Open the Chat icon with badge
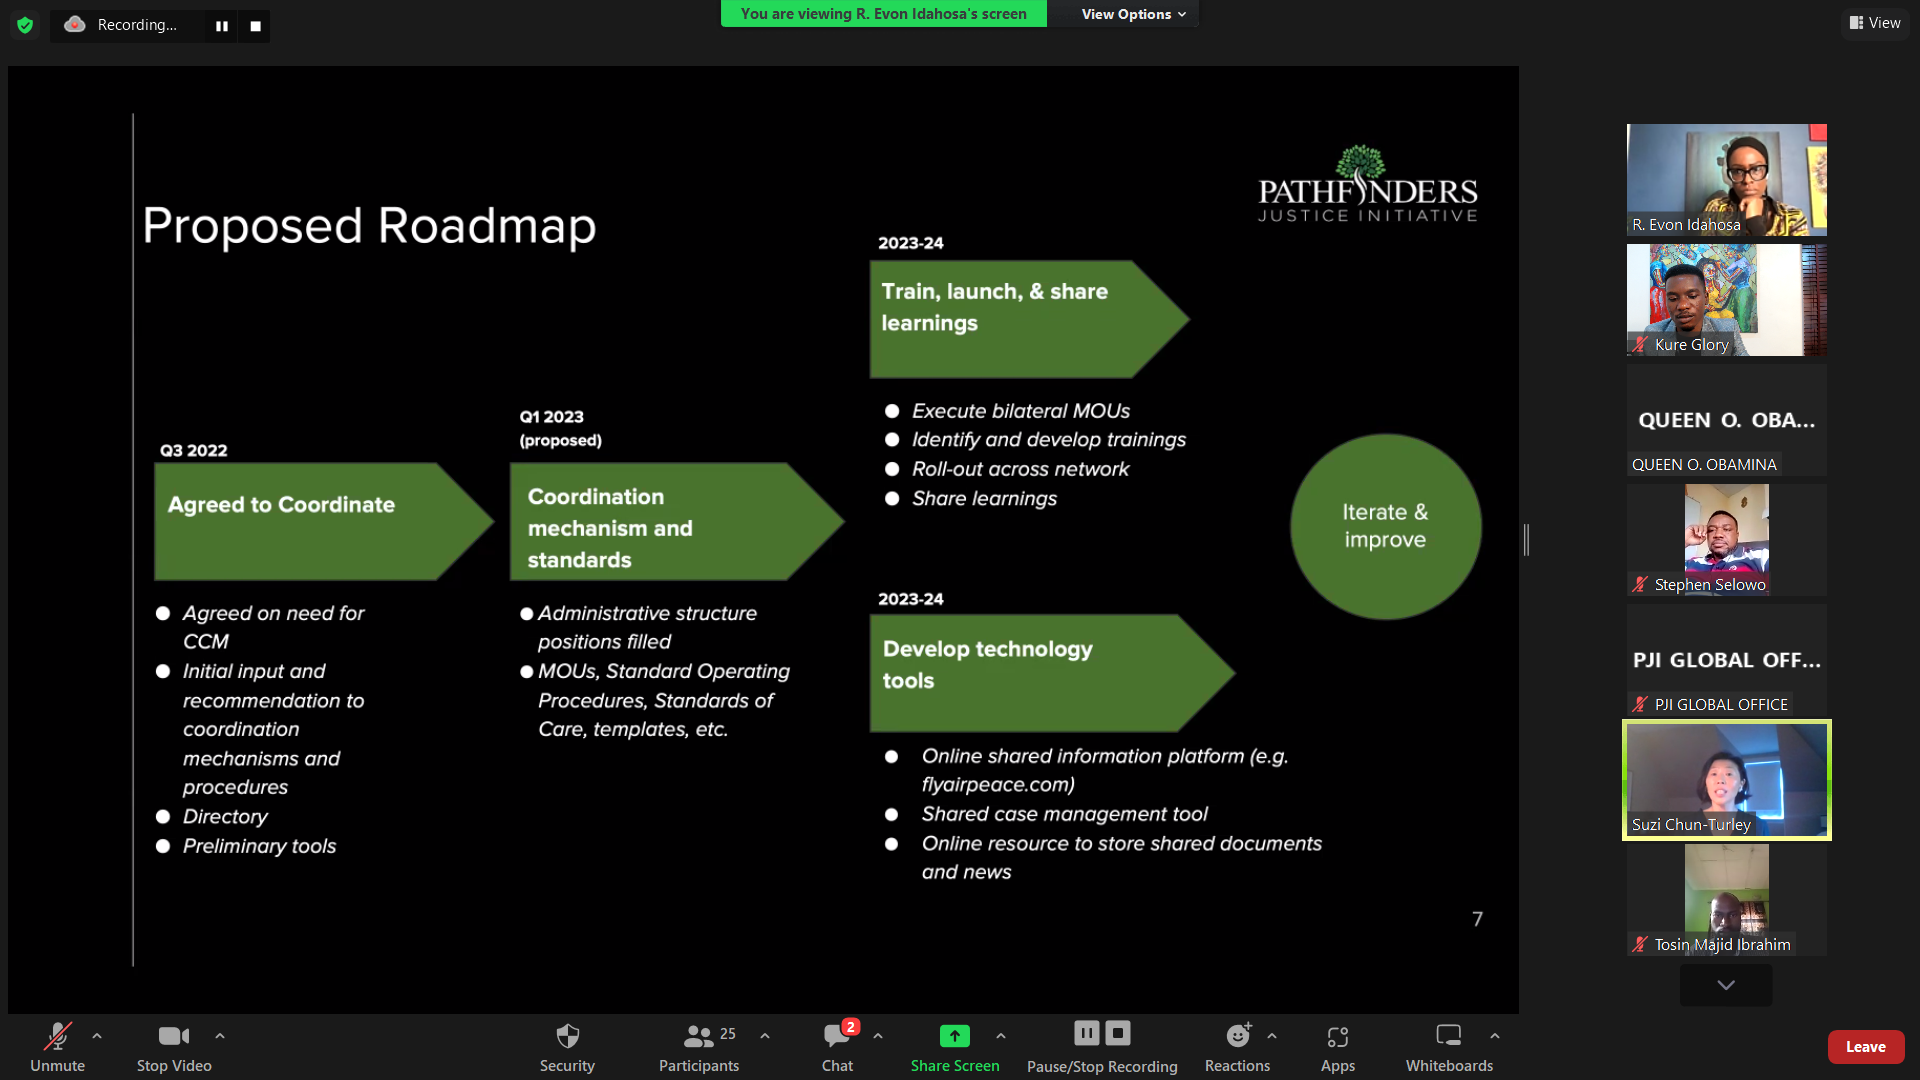 [837, 1036]
